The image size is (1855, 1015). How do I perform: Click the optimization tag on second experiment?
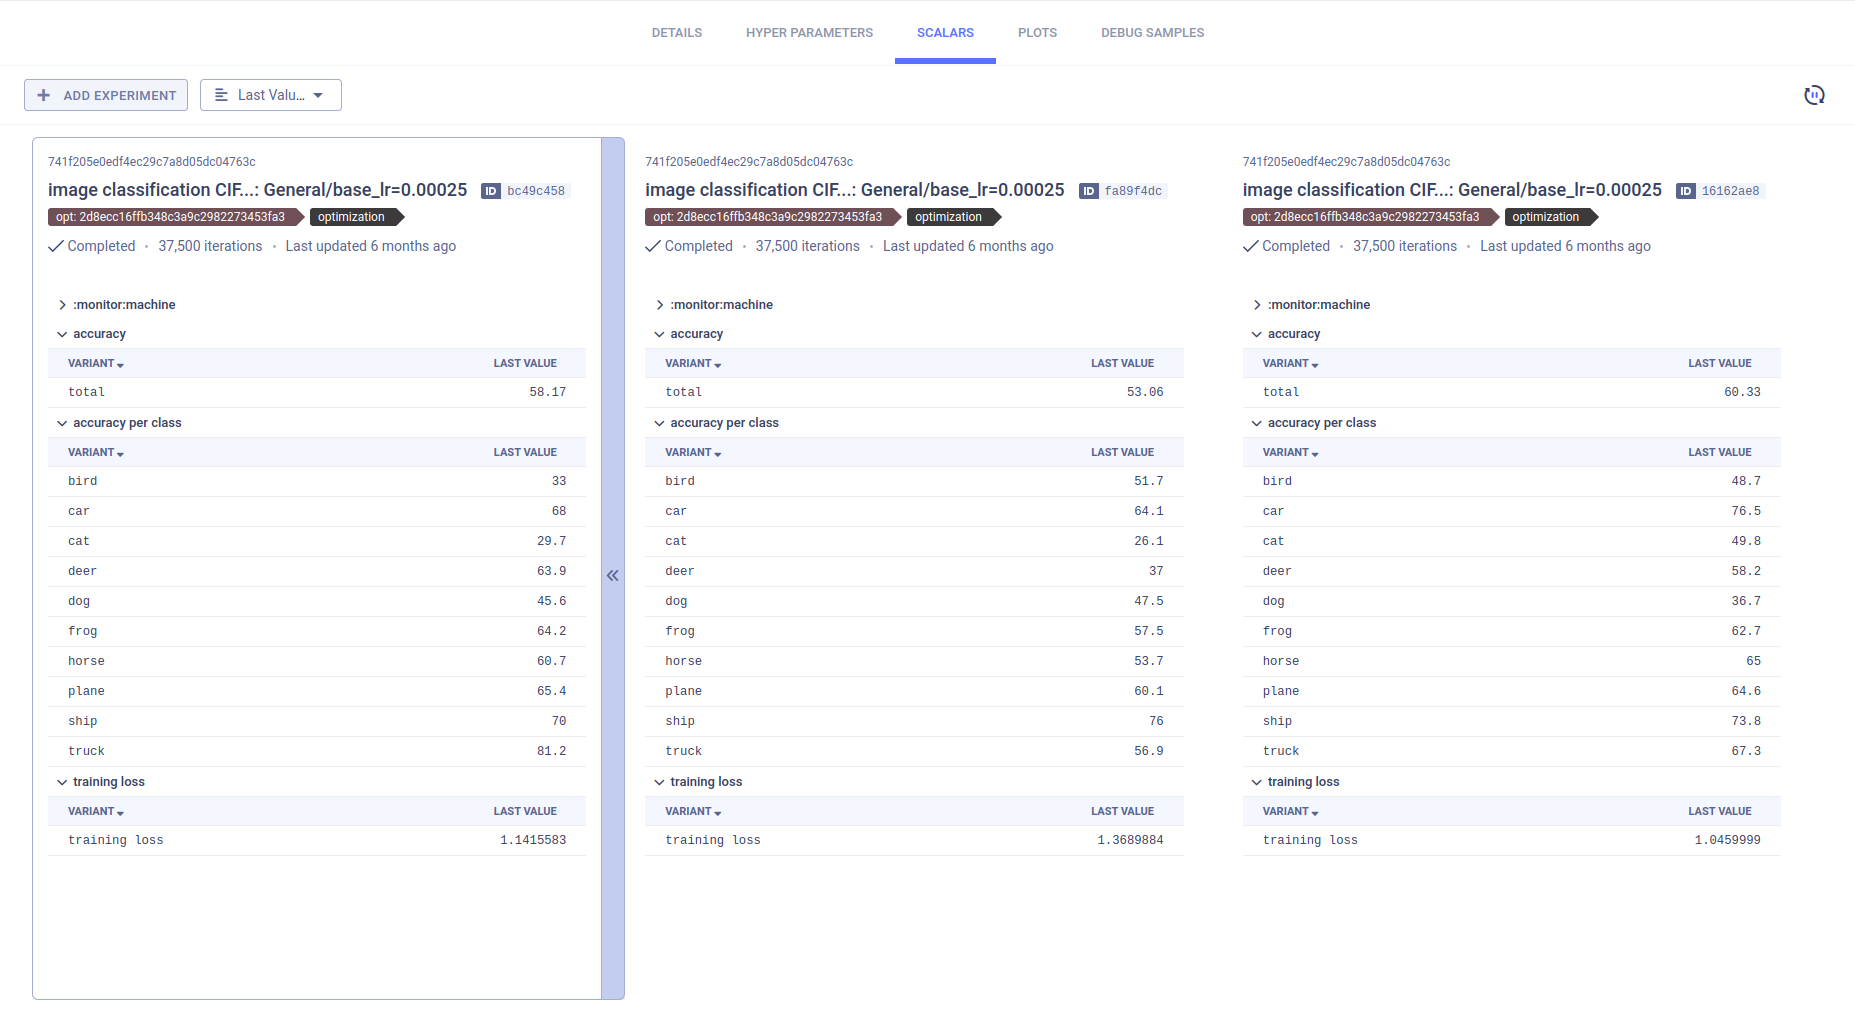949,217
